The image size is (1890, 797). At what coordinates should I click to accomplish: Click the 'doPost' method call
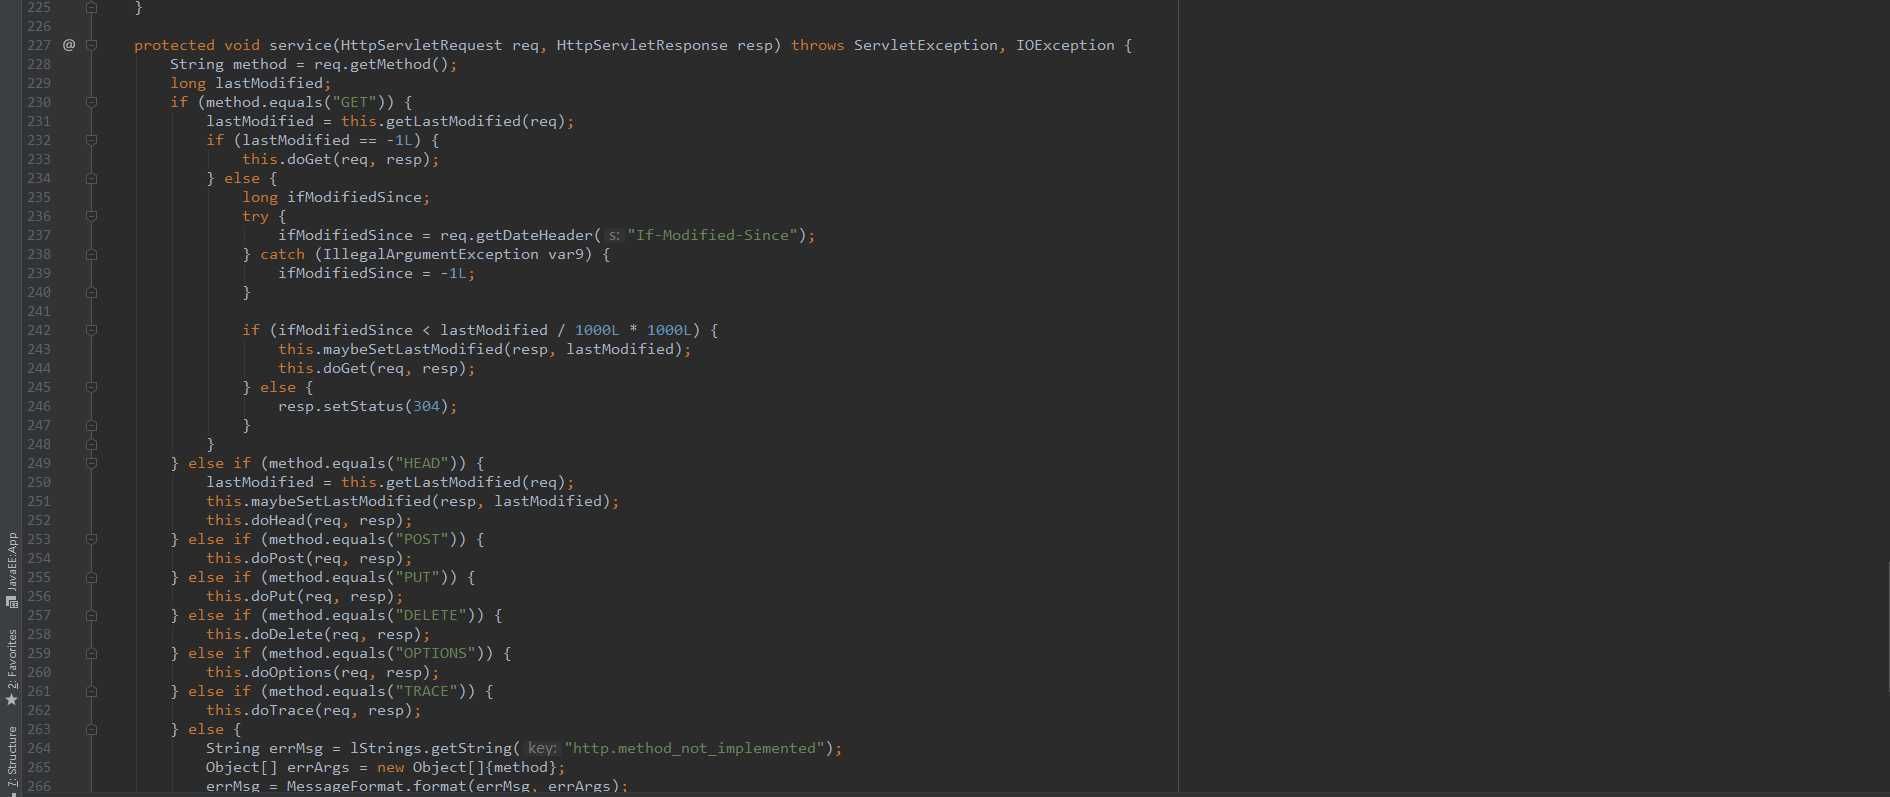click(x=277, y=558)
